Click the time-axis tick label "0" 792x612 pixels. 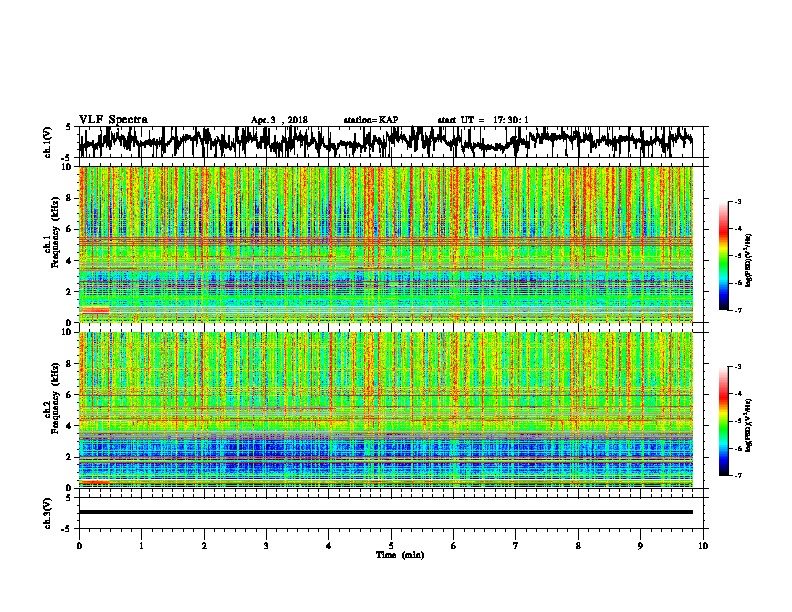[79, 545]
